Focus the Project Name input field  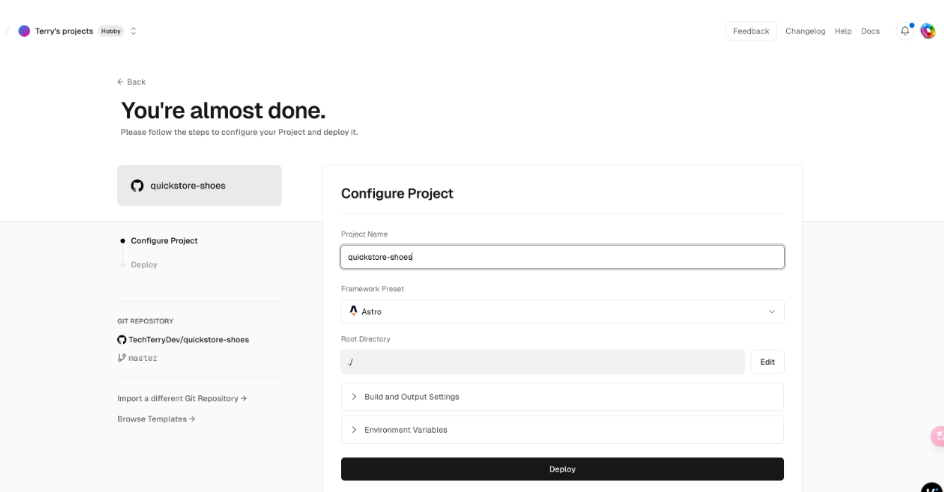[x=562, y=257]
